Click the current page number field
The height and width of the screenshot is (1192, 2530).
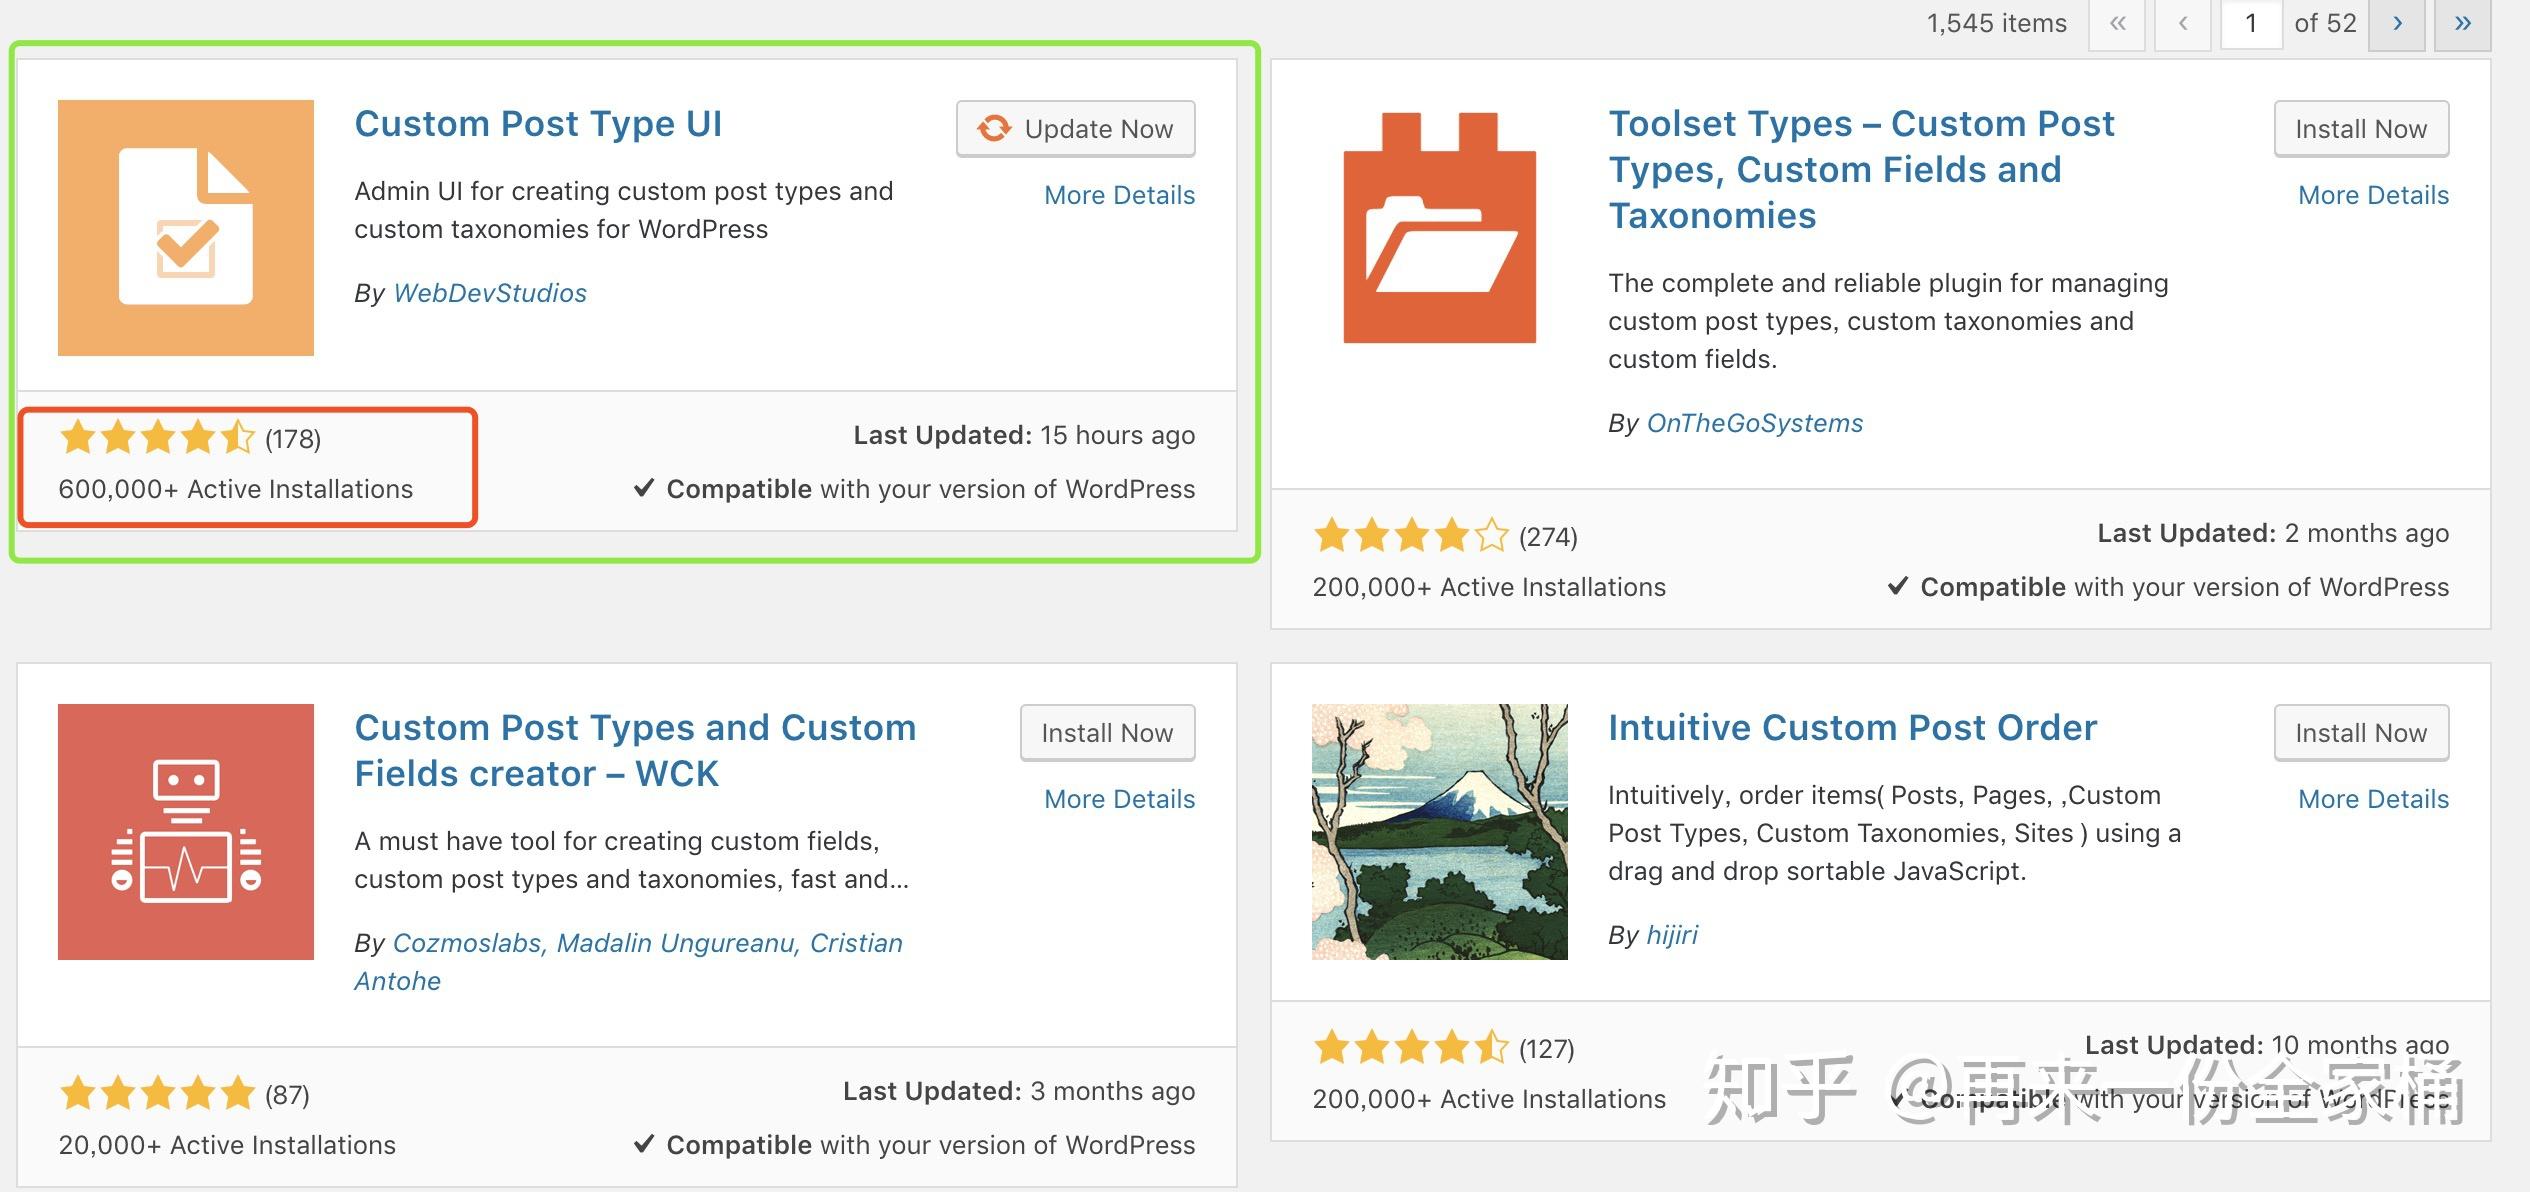pyautogui.click(x=2251, y=23)
